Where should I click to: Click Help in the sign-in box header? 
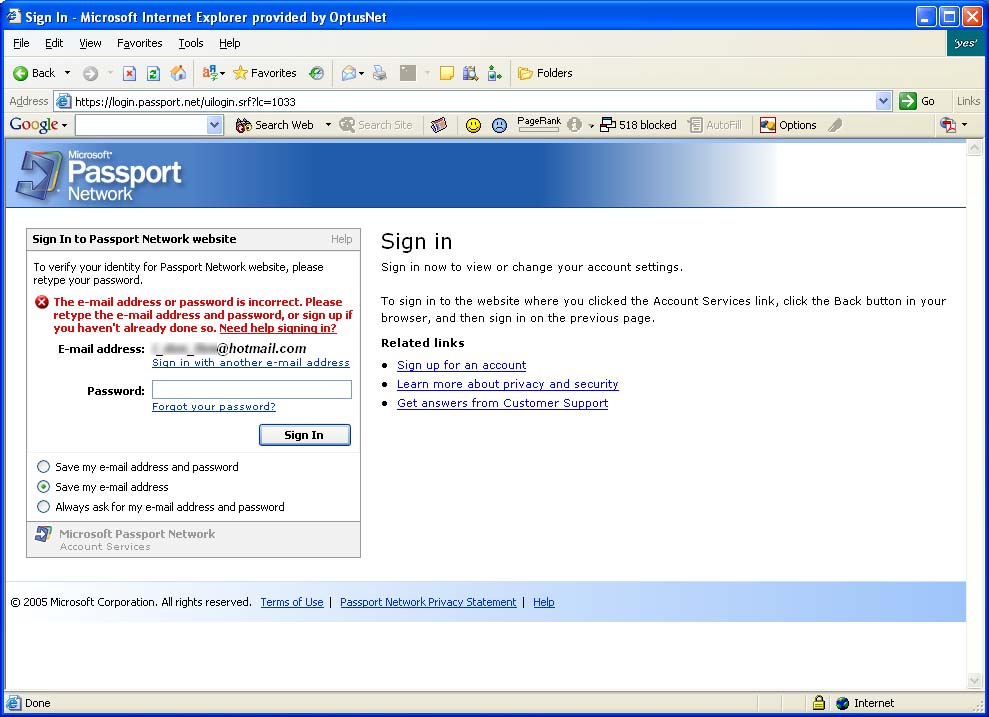(341, 239)
